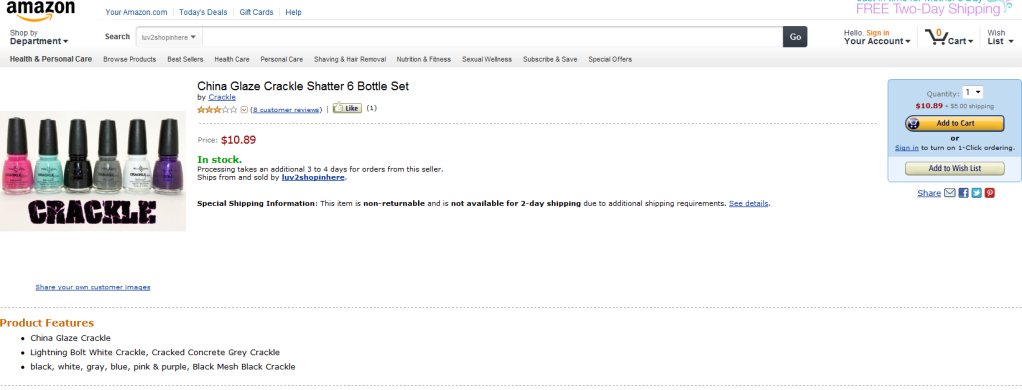The image size is (1022, 390).
Task: Click inside the search input field
Action: [x=493, y=37]
